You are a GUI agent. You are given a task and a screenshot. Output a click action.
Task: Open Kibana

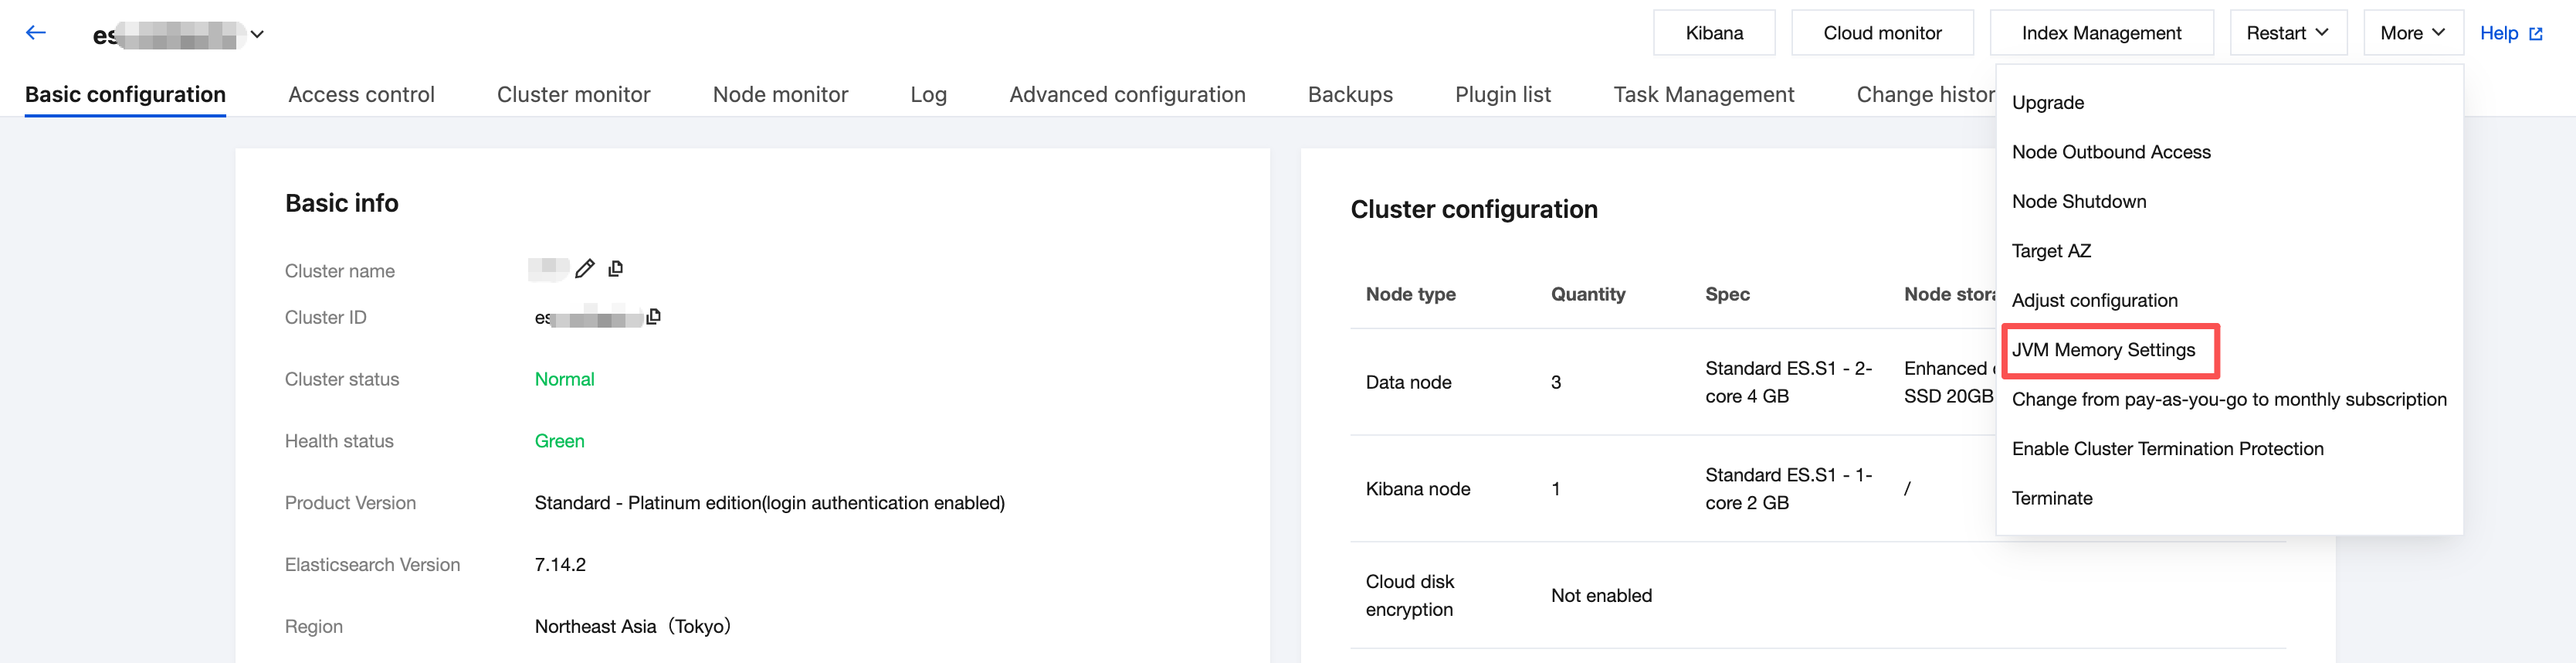(x=1714, y=33)
